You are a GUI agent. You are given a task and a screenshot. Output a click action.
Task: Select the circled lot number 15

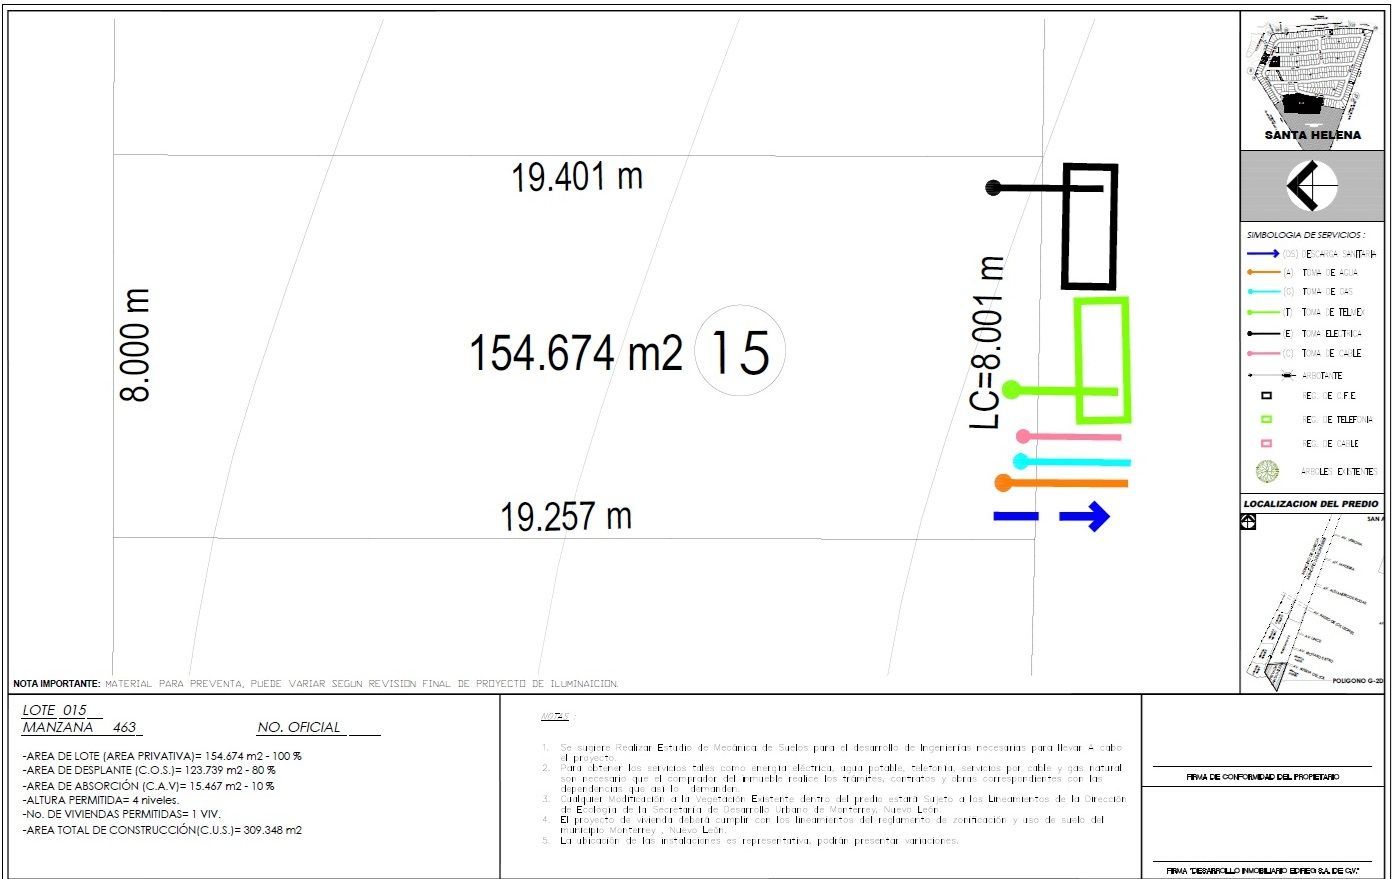point(740,351)
